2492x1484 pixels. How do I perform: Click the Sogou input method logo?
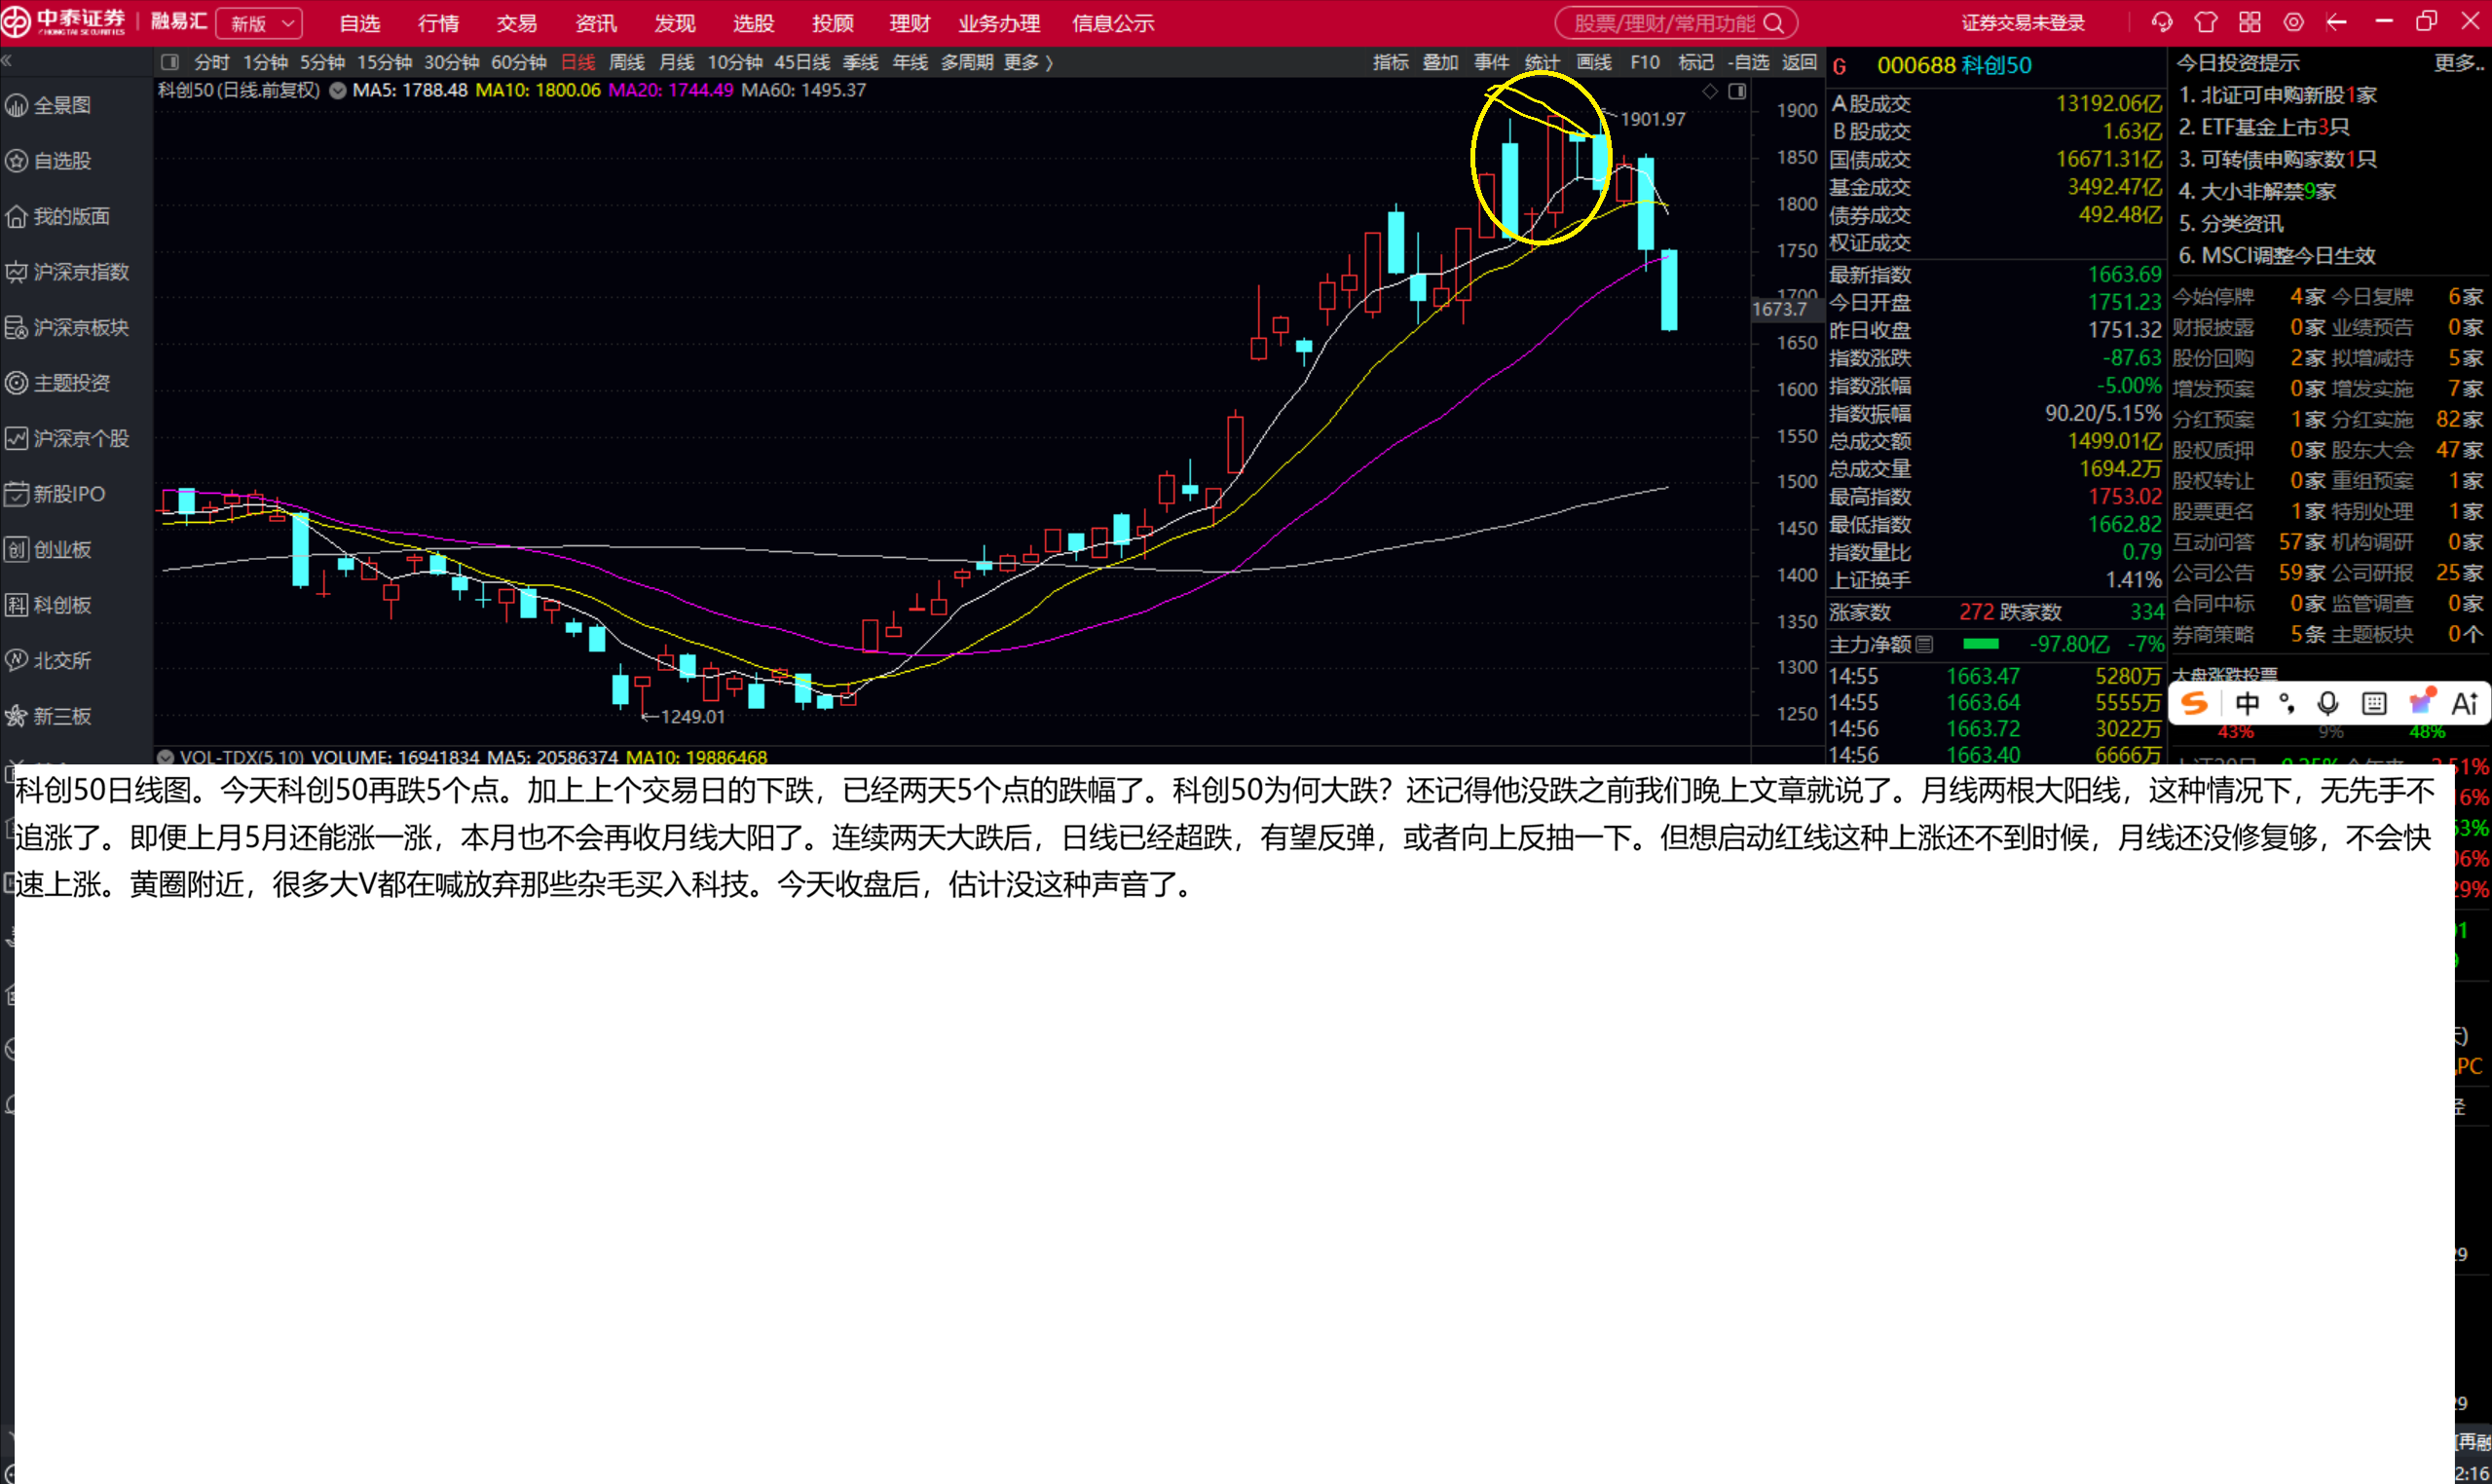click(2195, 704)
